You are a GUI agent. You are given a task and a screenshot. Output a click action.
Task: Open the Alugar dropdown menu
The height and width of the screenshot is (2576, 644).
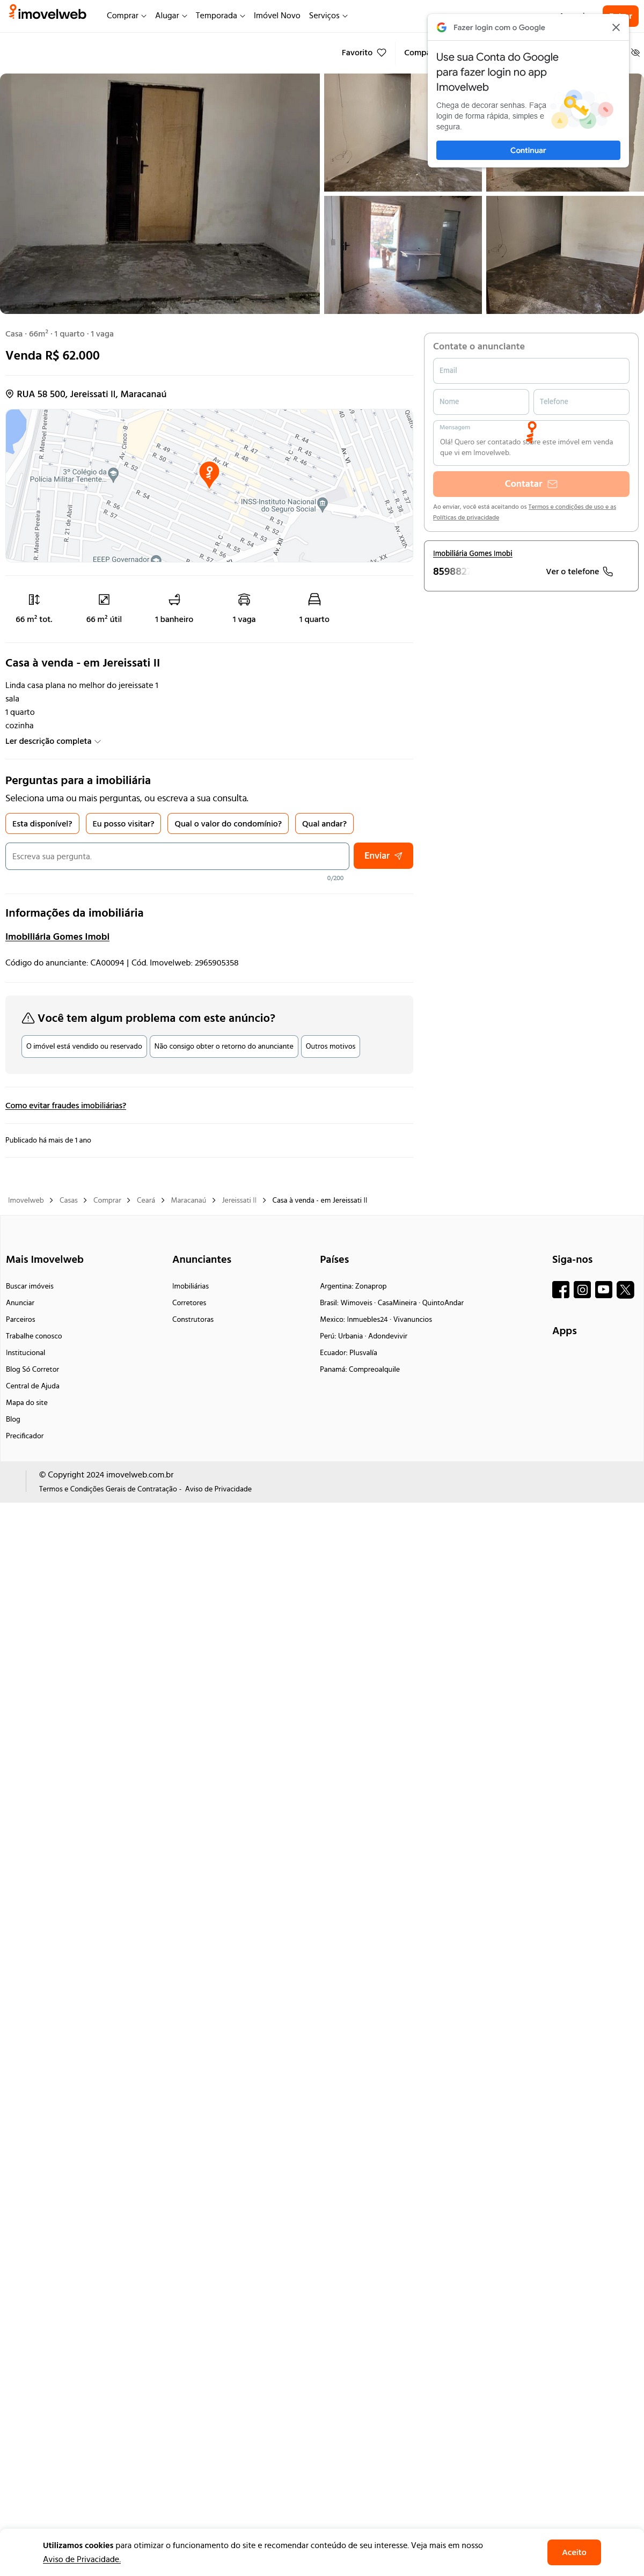(x=171, y=16)
